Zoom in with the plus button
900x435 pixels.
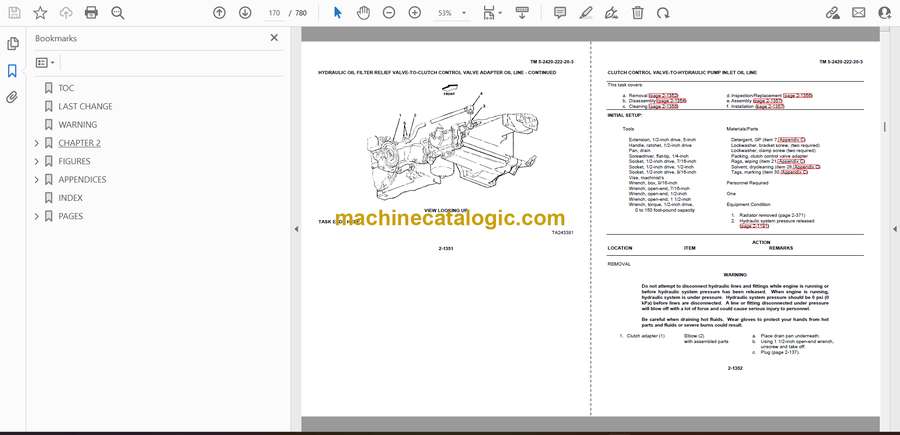pos(413,13)
